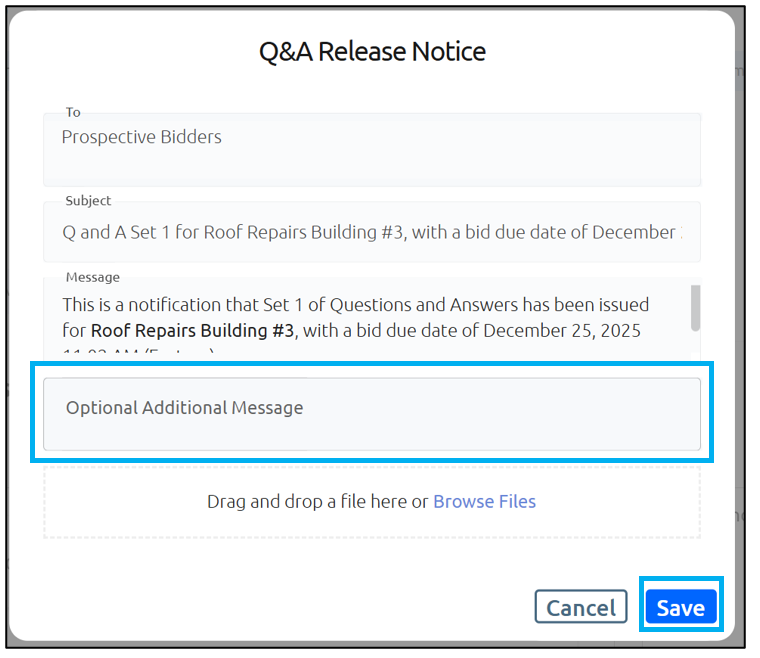Click the "Drag and drop a file here" text

tap(317, 501)
